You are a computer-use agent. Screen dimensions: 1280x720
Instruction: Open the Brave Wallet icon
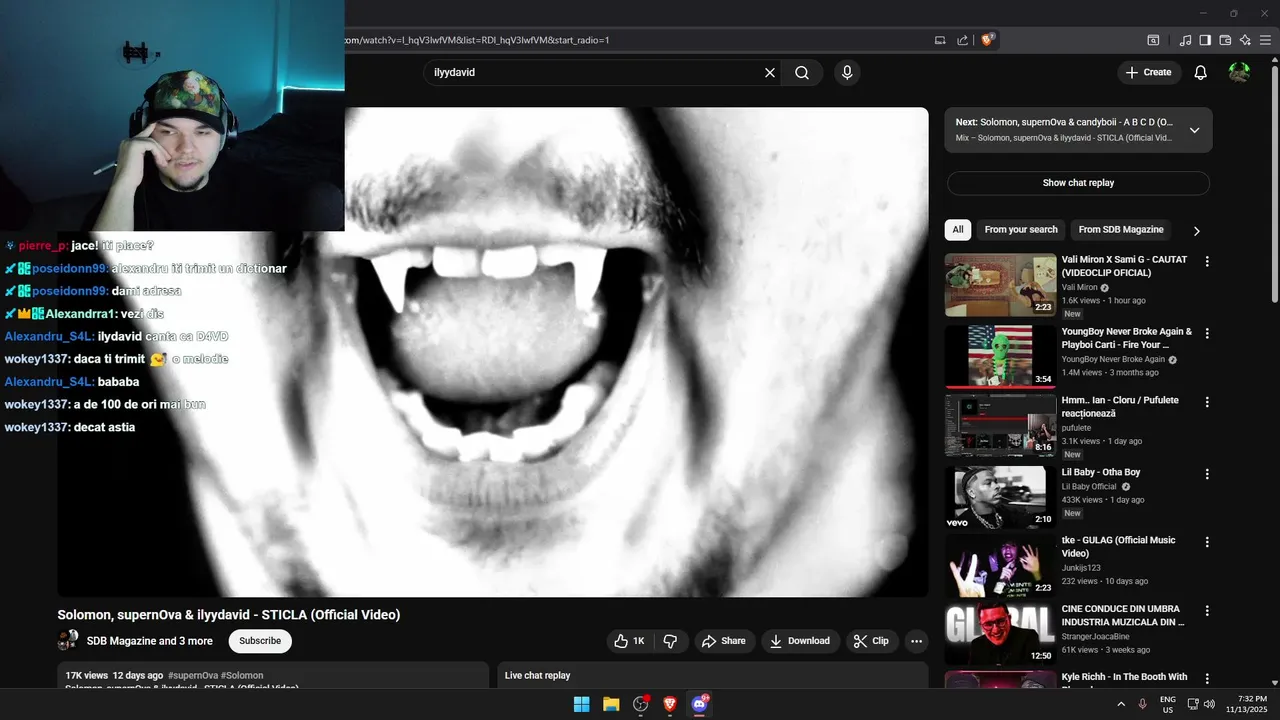(1225, 40)
